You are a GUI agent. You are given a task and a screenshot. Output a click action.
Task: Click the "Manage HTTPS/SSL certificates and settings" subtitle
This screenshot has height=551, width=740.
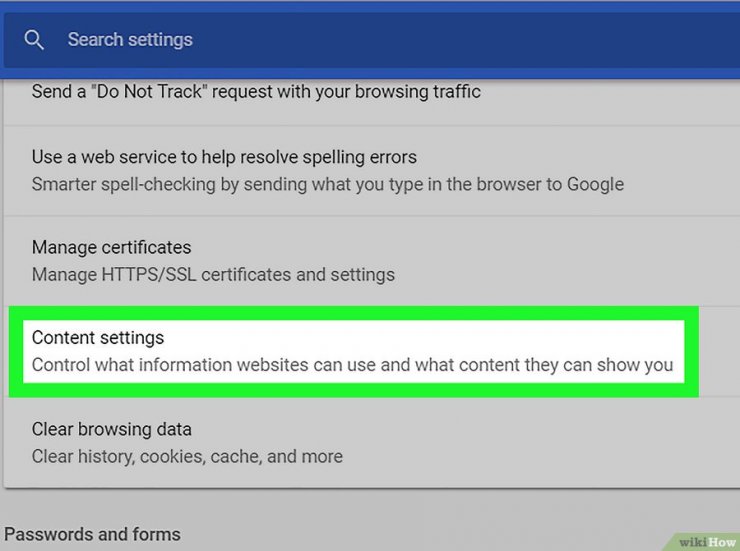(213, 275)
